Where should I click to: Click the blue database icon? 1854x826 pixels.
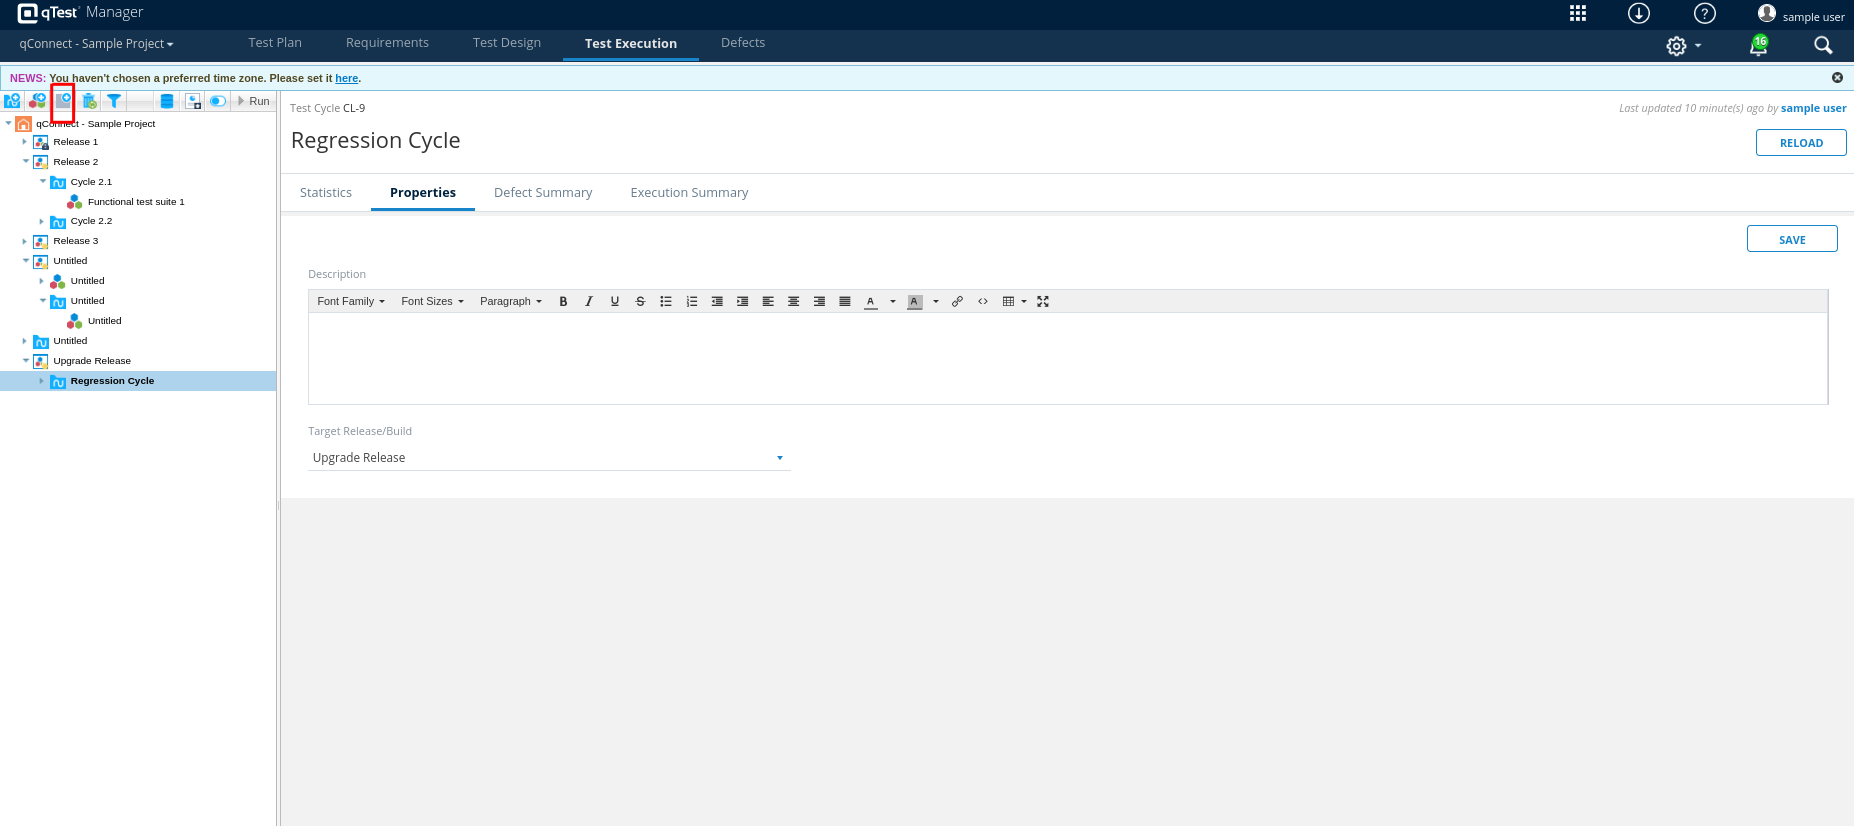tap(167, 101)
